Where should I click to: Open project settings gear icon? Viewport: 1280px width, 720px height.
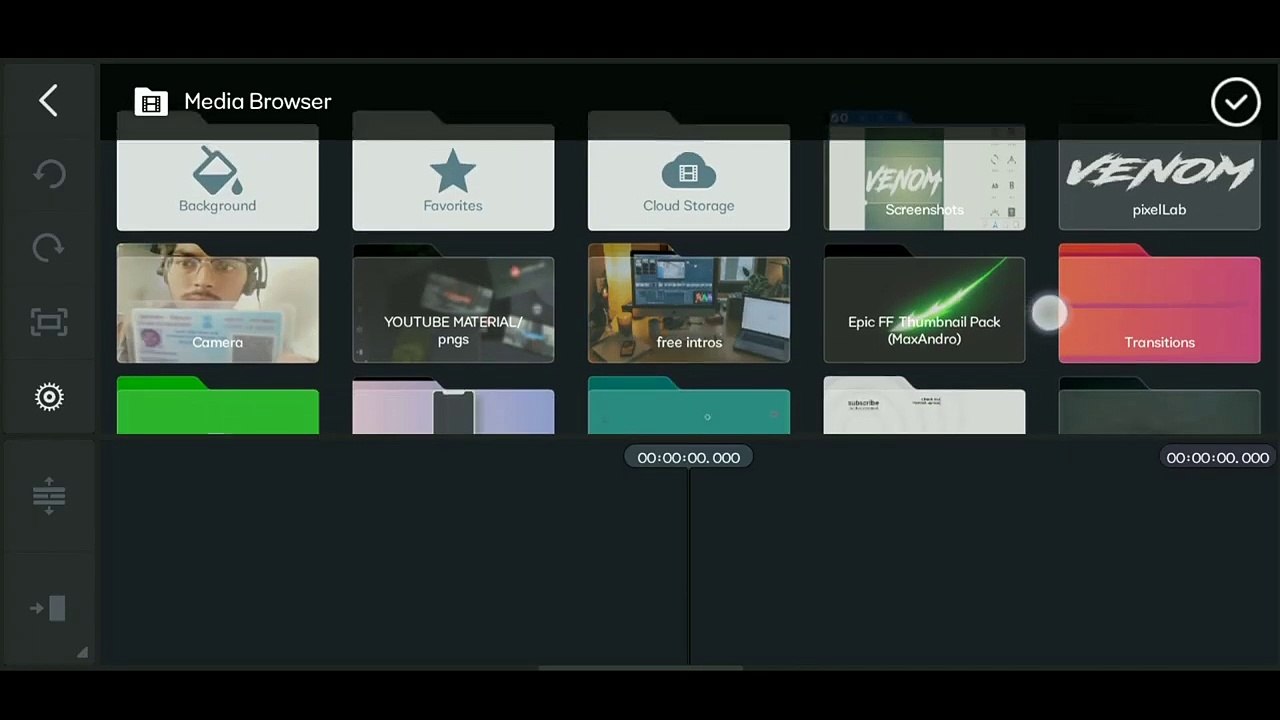49,397
